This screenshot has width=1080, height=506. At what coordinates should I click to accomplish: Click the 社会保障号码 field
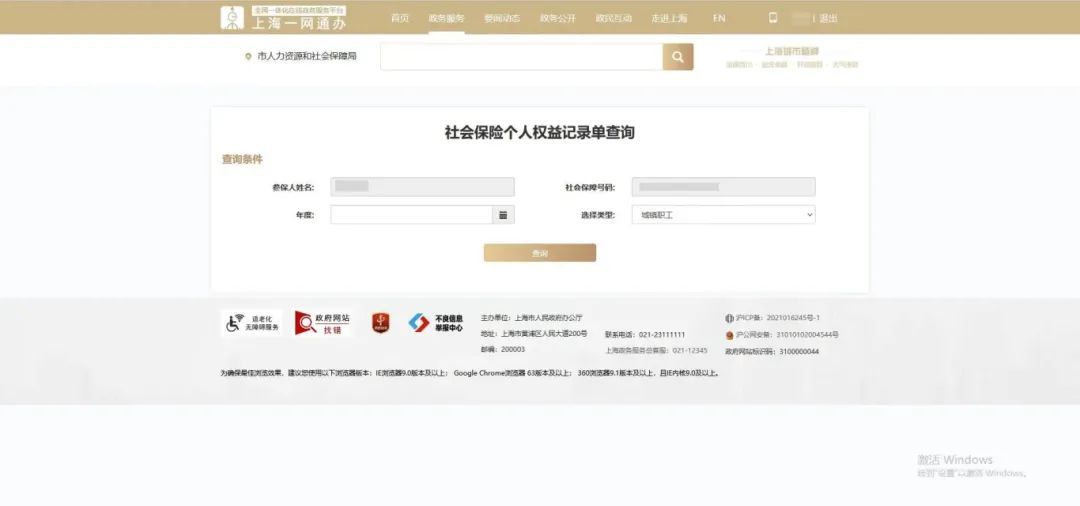723,187
